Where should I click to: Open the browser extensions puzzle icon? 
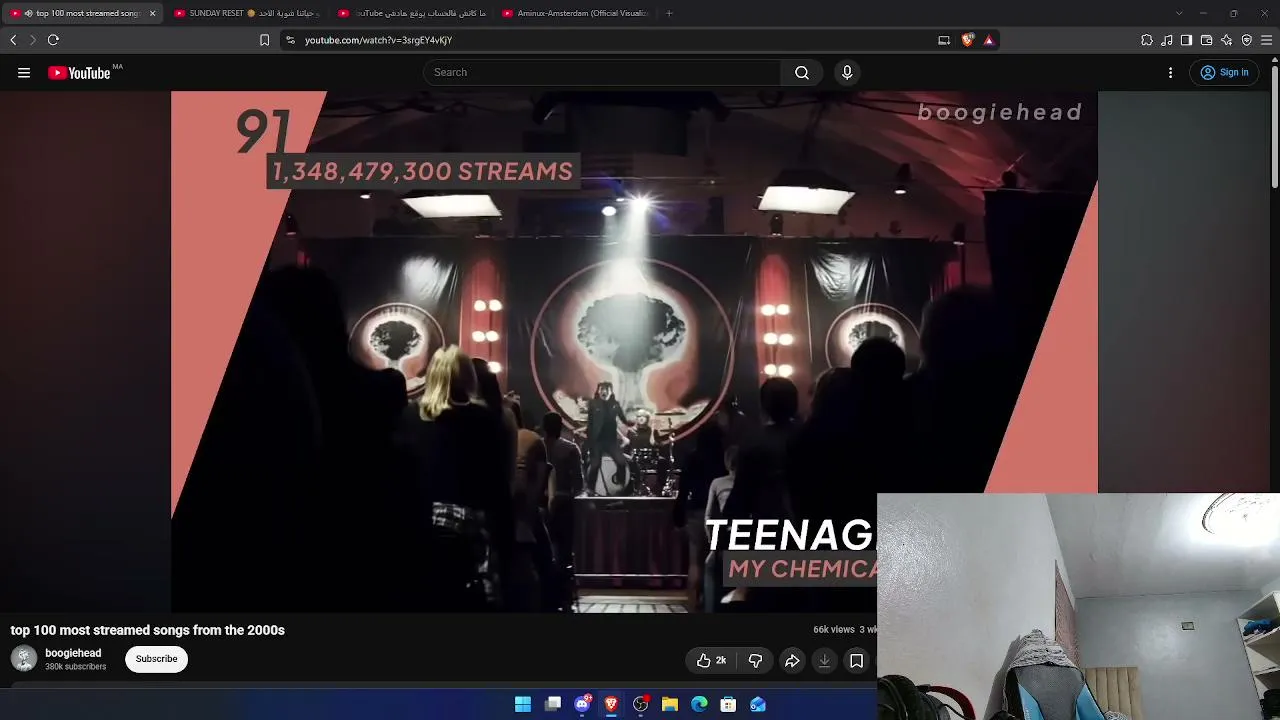pyautogui.click(x=1147, y=40)
